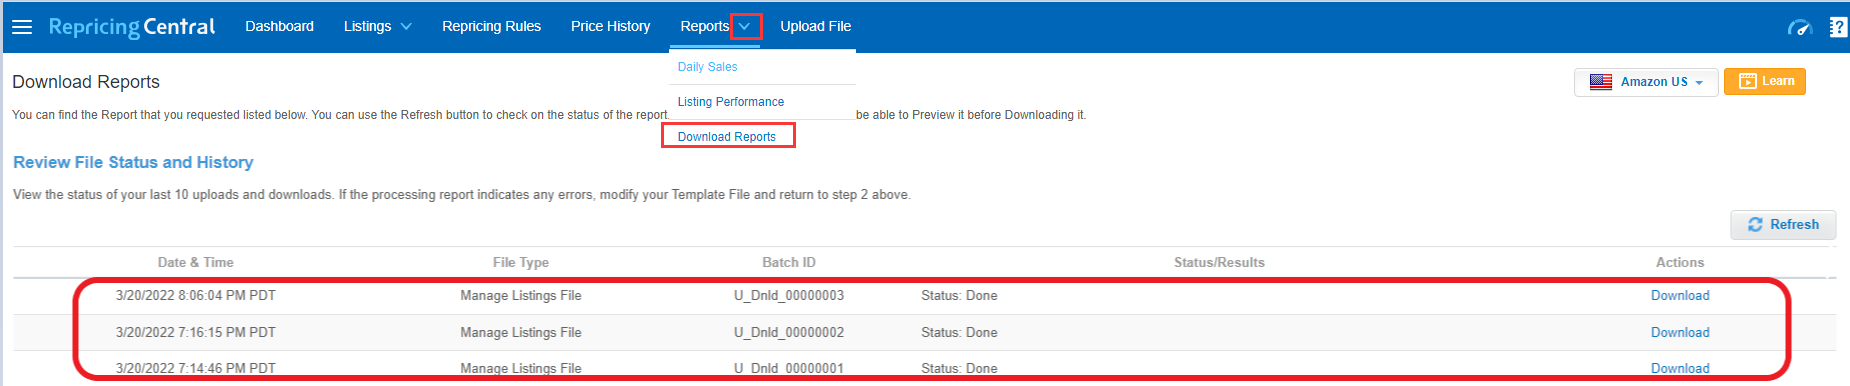
Task: Click the US flag marketplace icon
Action: 1601,82
